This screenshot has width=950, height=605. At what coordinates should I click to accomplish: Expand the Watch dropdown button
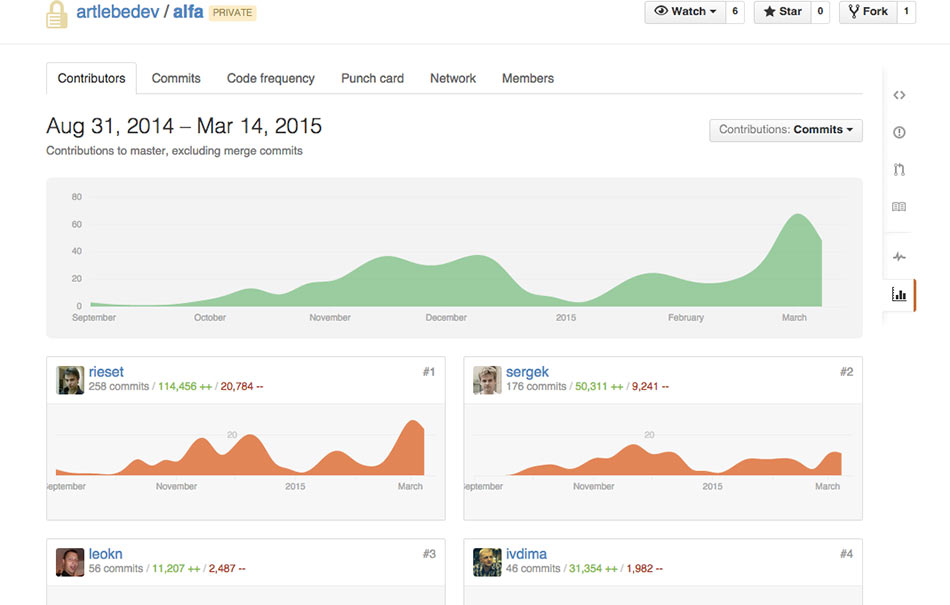coord(684,12)
